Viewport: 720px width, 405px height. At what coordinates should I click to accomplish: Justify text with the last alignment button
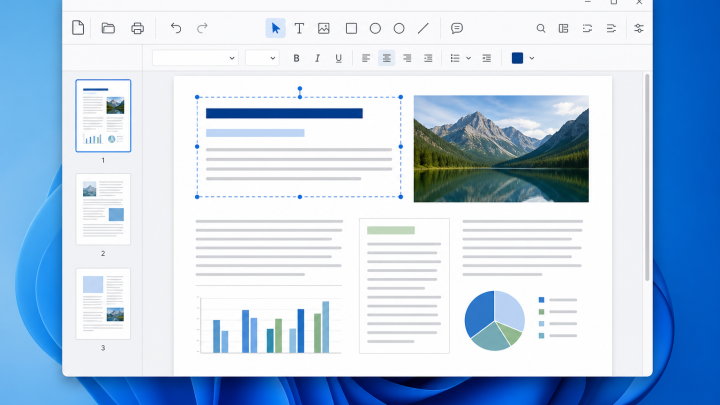(428, 58)
